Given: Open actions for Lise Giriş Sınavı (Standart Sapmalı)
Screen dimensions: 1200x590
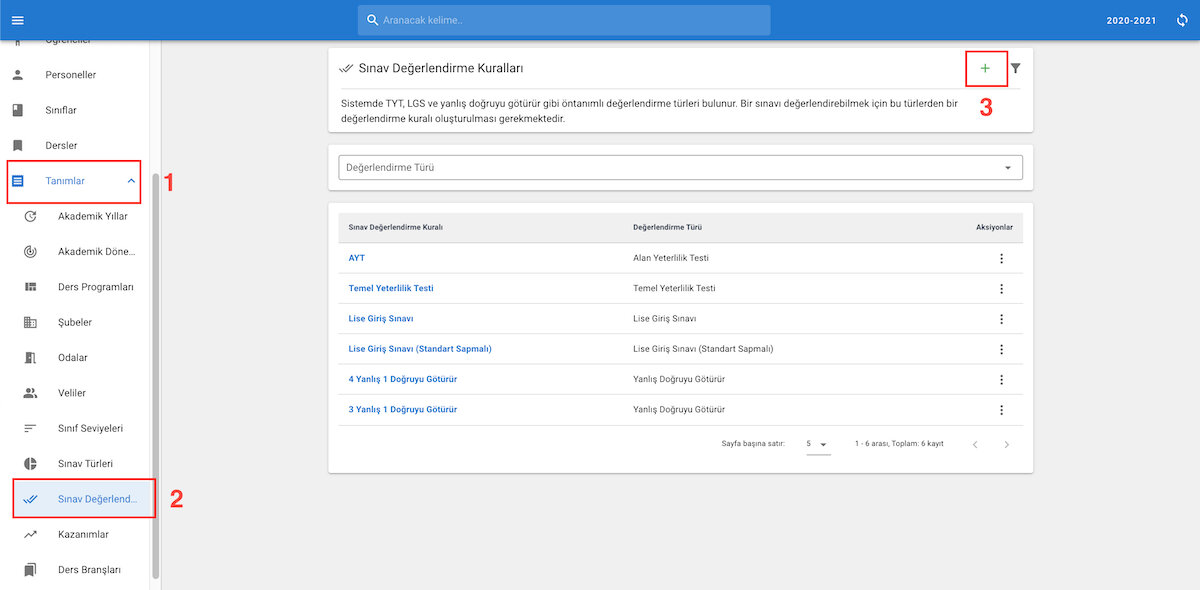Looking at the screenshot, I should [1001, 349].
